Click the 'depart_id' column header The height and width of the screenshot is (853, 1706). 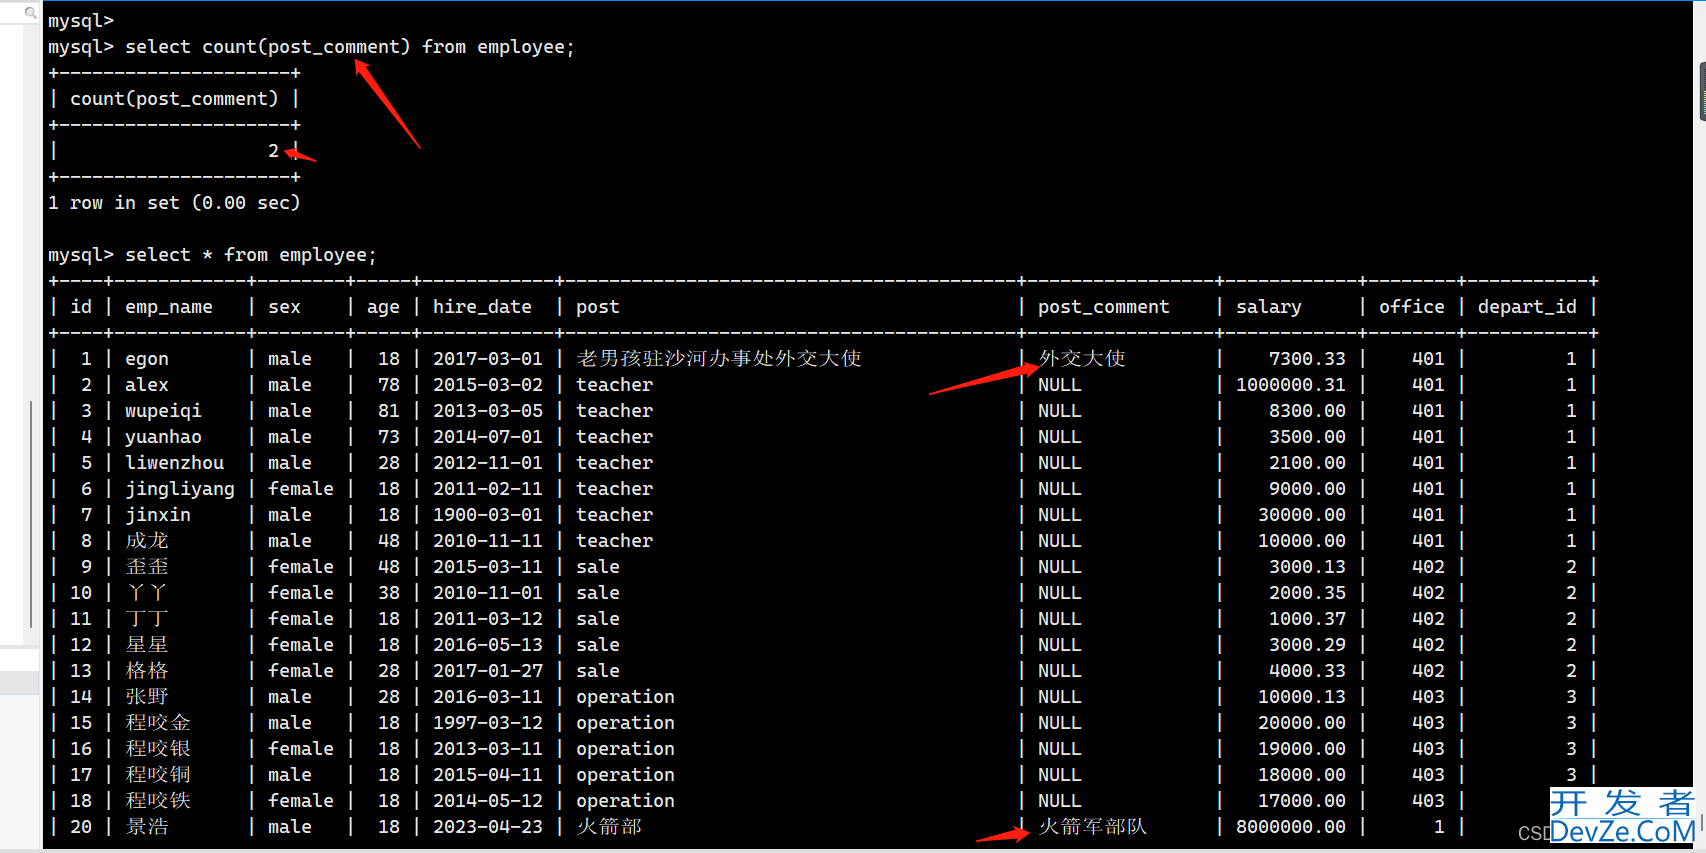1527,307
